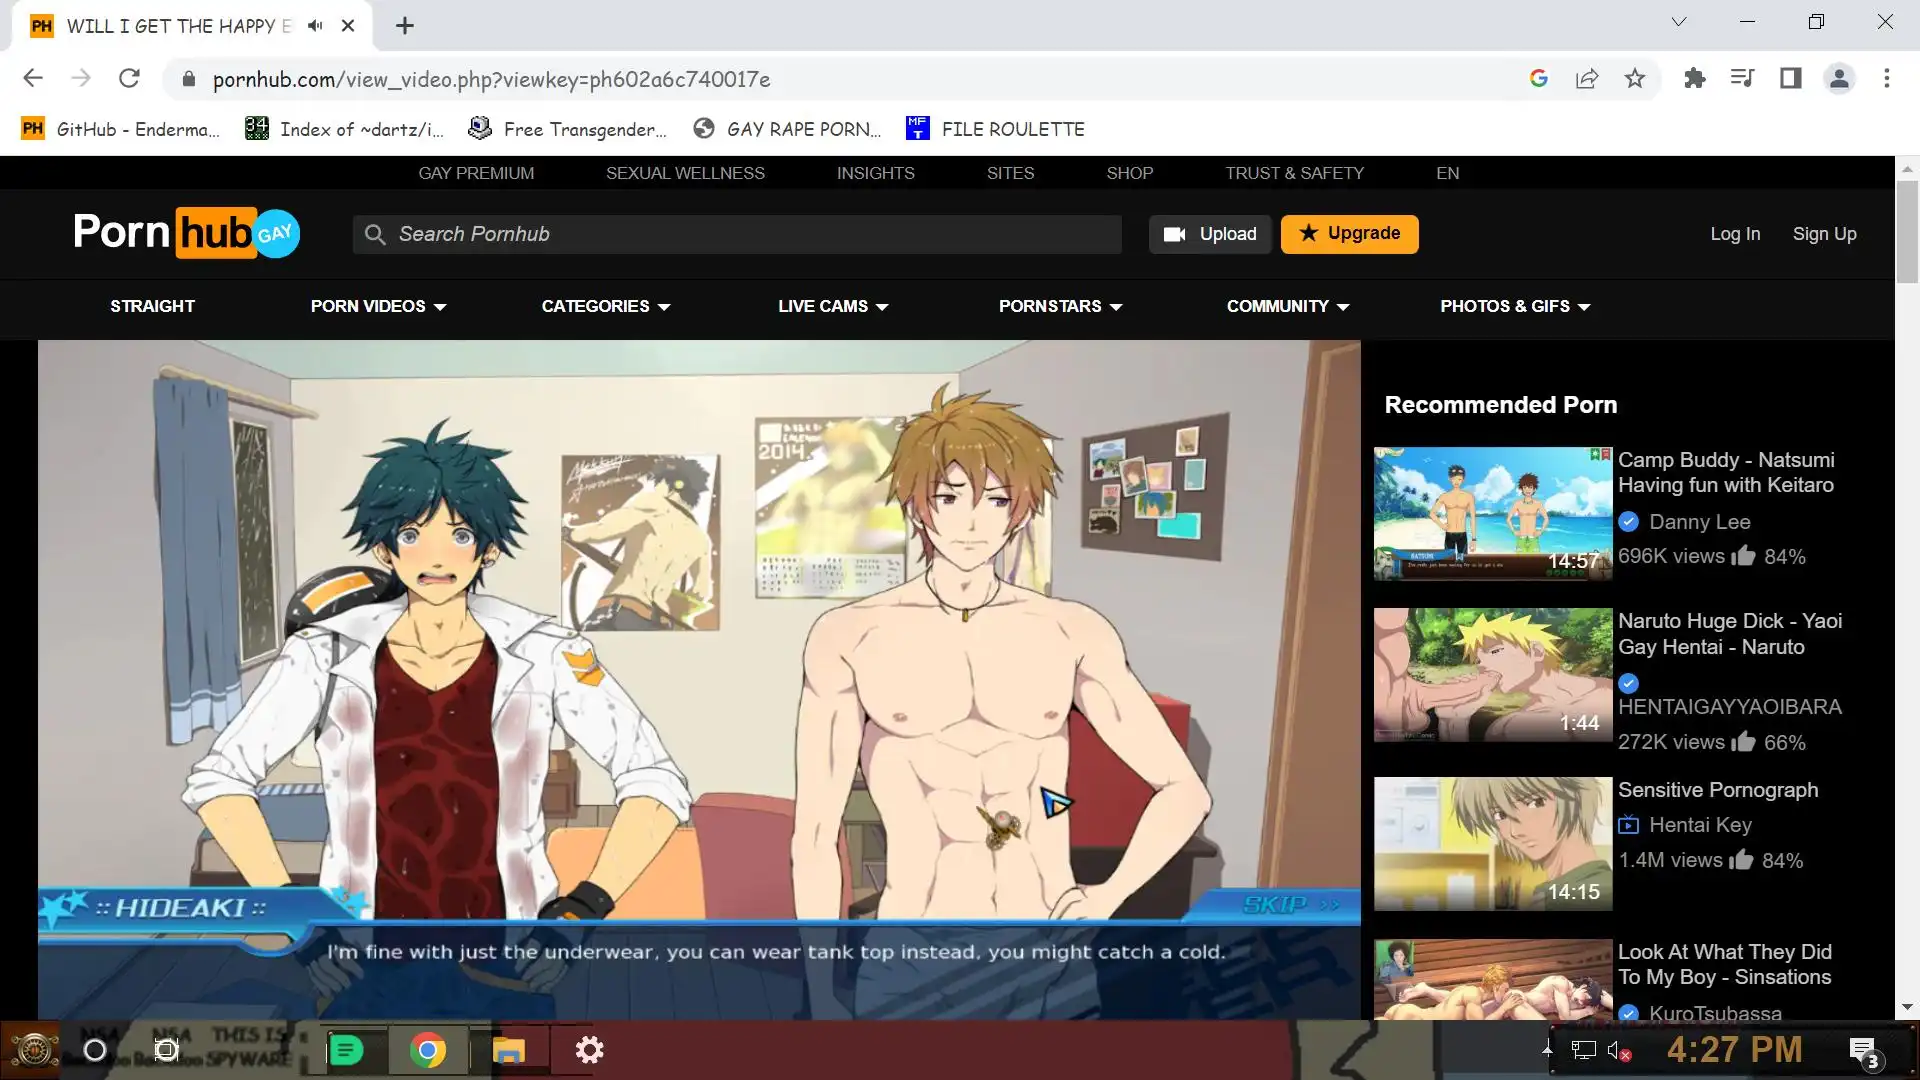The image size is (1920, 1080).
Task: Open the media controls icon
Action: (x=1742, y=79)
